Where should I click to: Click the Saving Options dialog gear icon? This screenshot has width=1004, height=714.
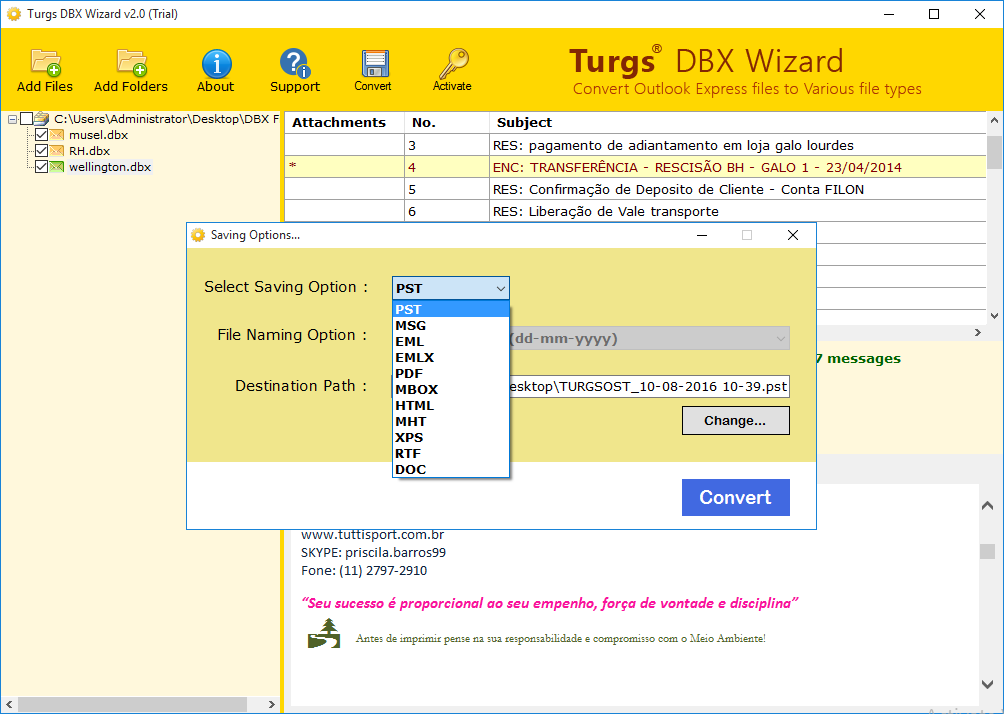pos(198,235)
